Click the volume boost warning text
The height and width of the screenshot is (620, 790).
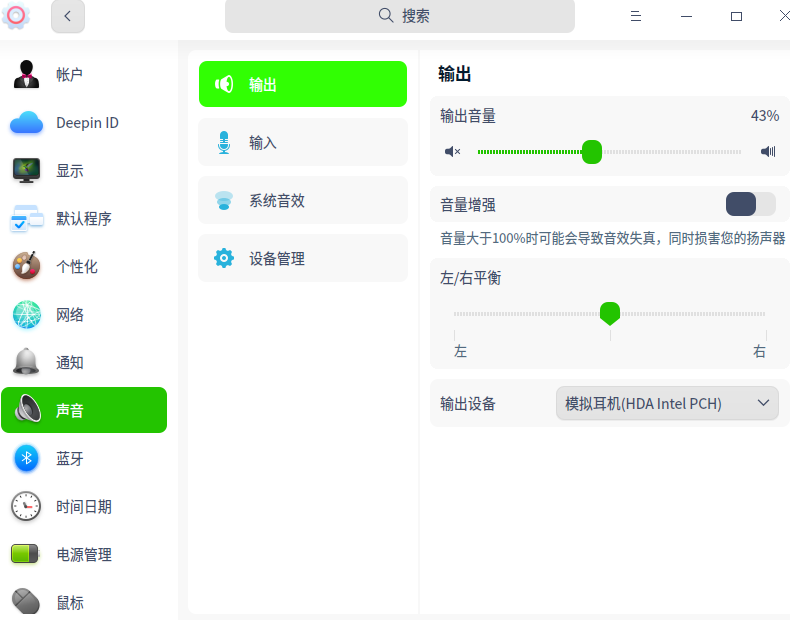pyautogui.click(x=613, y=238)
